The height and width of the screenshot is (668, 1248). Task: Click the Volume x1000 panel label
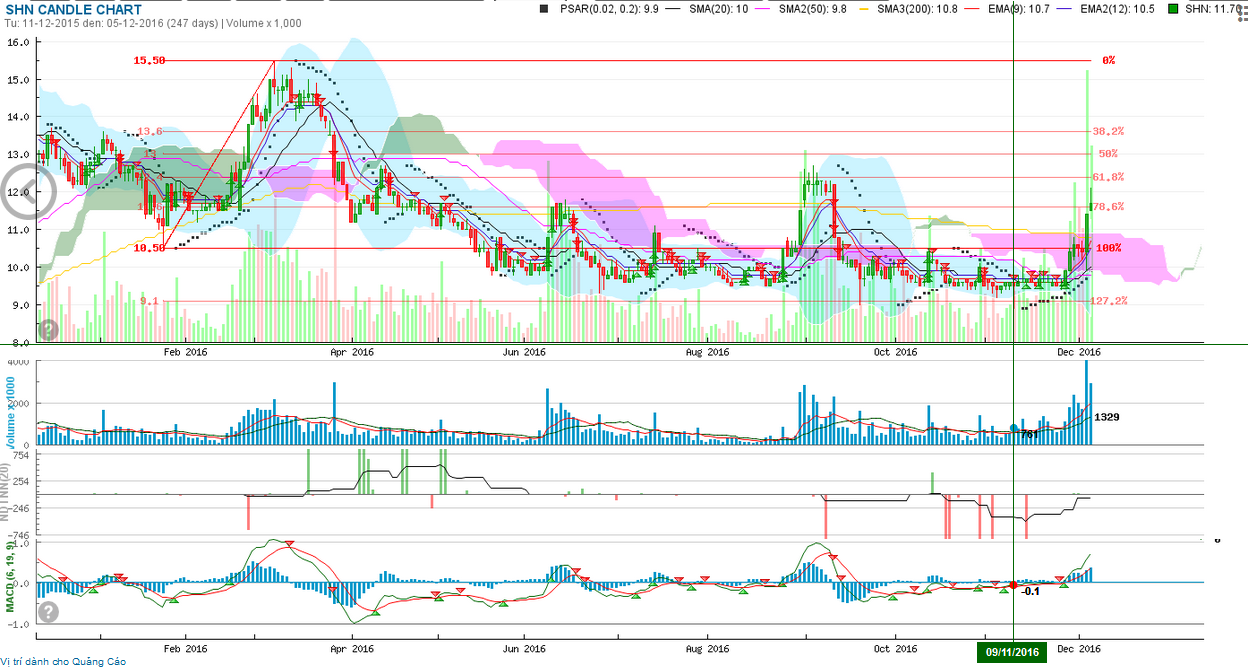coord(13,414)
